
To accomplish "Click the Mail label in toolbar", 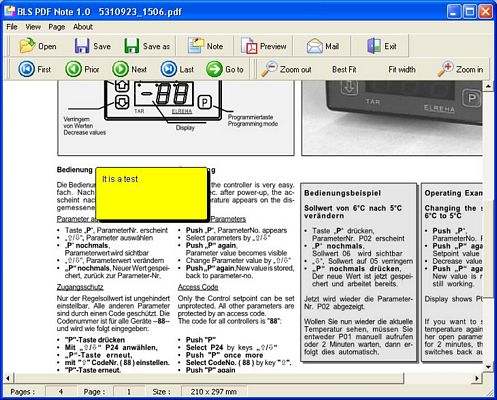I will point(332,46).
